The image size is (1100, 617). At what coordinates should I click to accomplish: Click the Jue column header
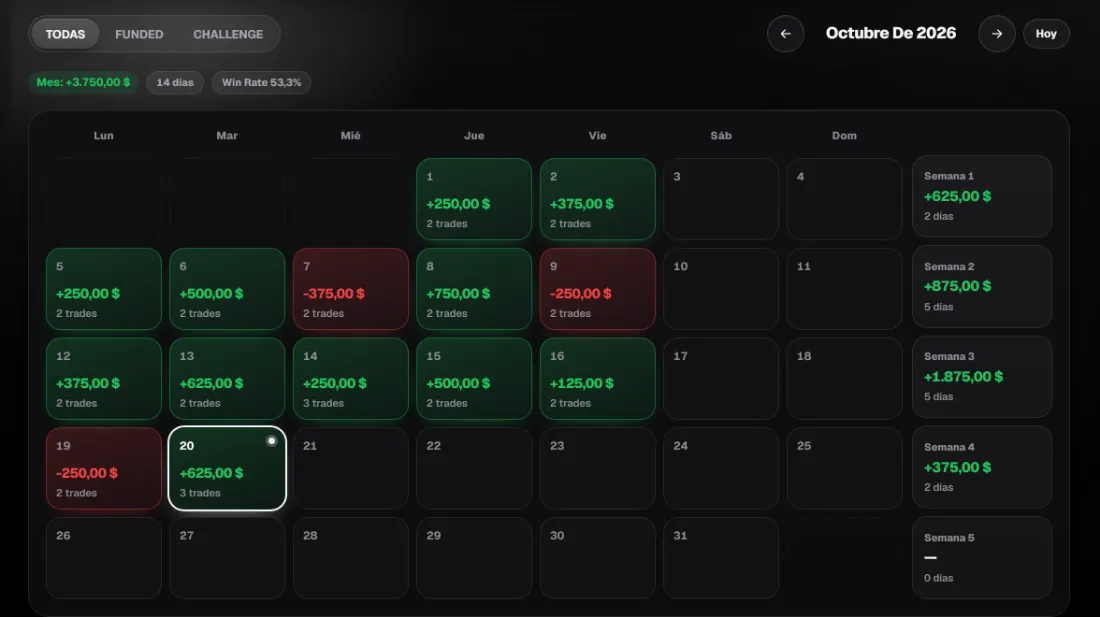pyautogui.click(x=474, y=135)
